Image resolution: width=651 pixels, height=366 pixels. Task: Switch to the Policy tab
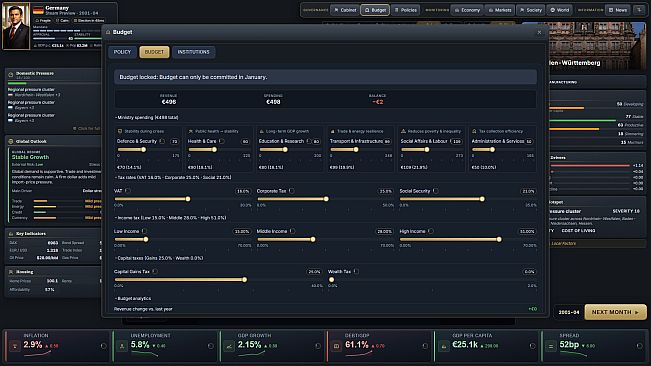pos(122,52)
